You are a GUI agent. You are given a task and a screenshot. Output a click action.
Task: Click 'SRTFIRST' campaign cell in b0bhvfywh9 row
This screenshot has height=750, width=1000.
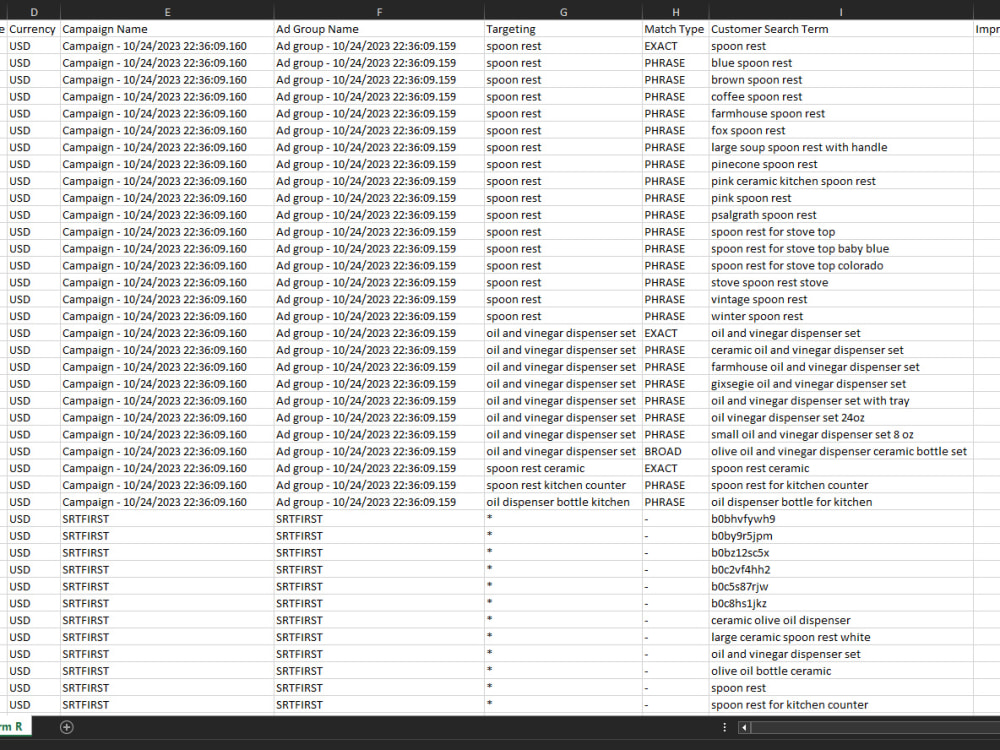167,519
